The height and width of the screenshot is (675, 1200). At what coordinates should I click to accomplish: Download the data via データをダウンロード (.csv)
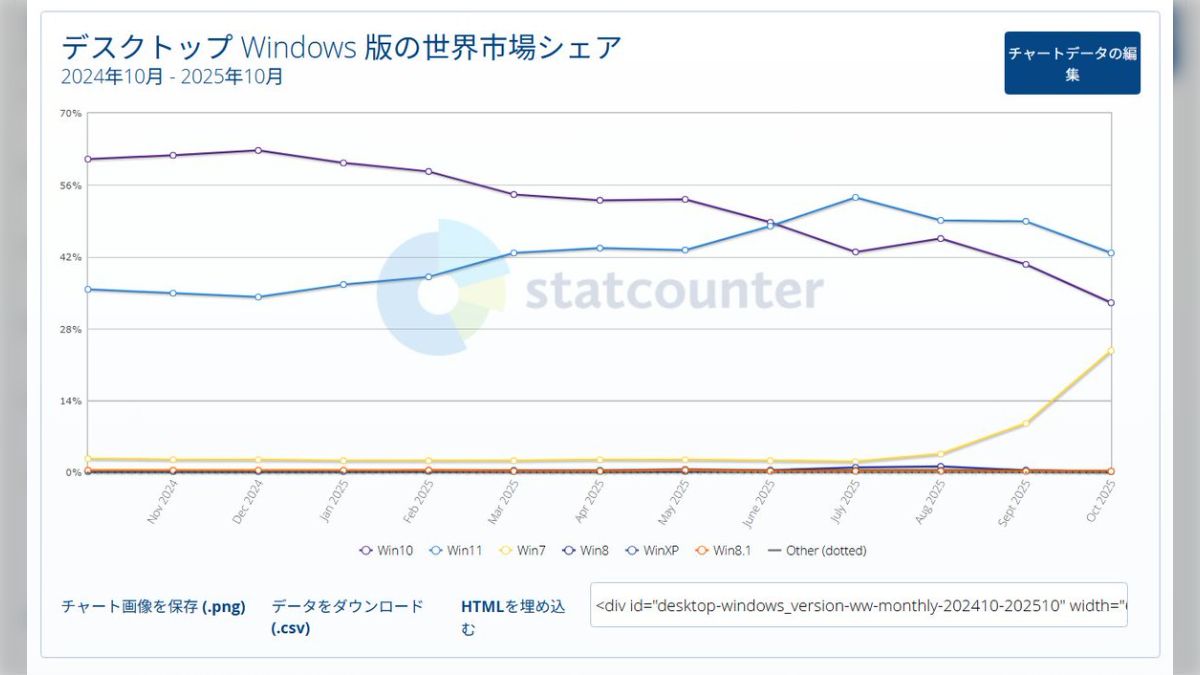[x=347, y=616]
